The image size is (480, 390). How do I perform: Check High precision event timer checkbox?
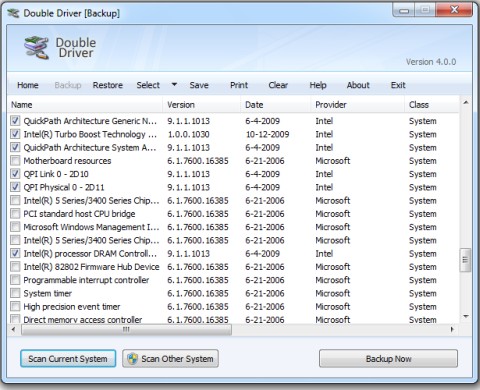(x=15, y=306)
